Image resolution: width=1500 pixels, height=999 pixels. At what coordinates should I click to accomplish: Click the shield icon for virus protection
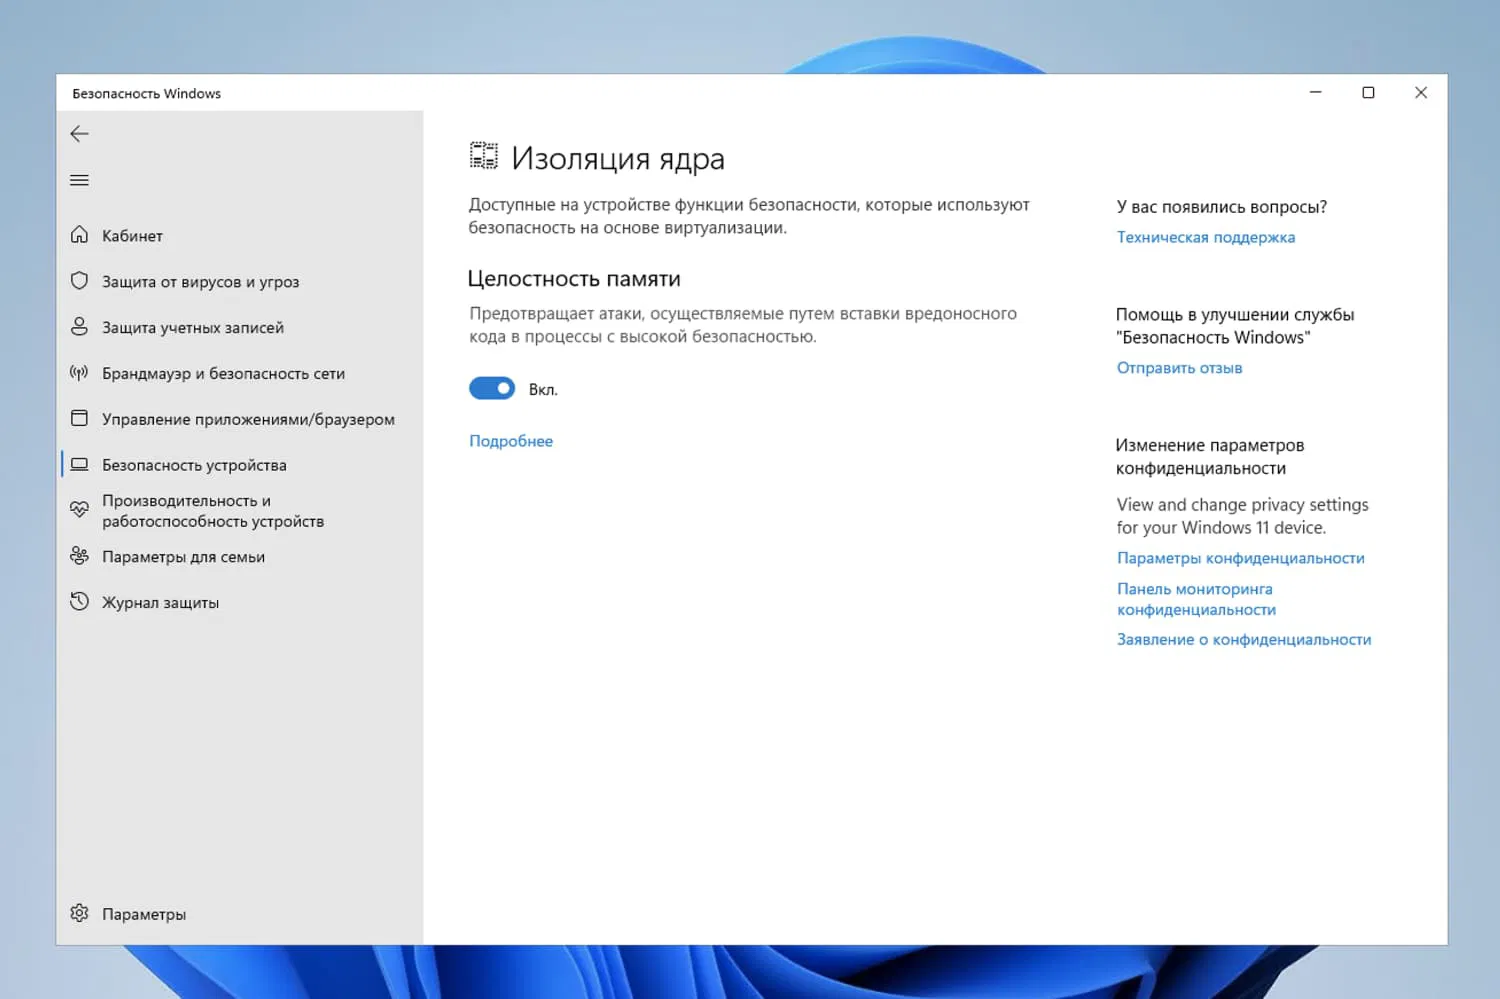pyautogui.click(x=80, y=281)
